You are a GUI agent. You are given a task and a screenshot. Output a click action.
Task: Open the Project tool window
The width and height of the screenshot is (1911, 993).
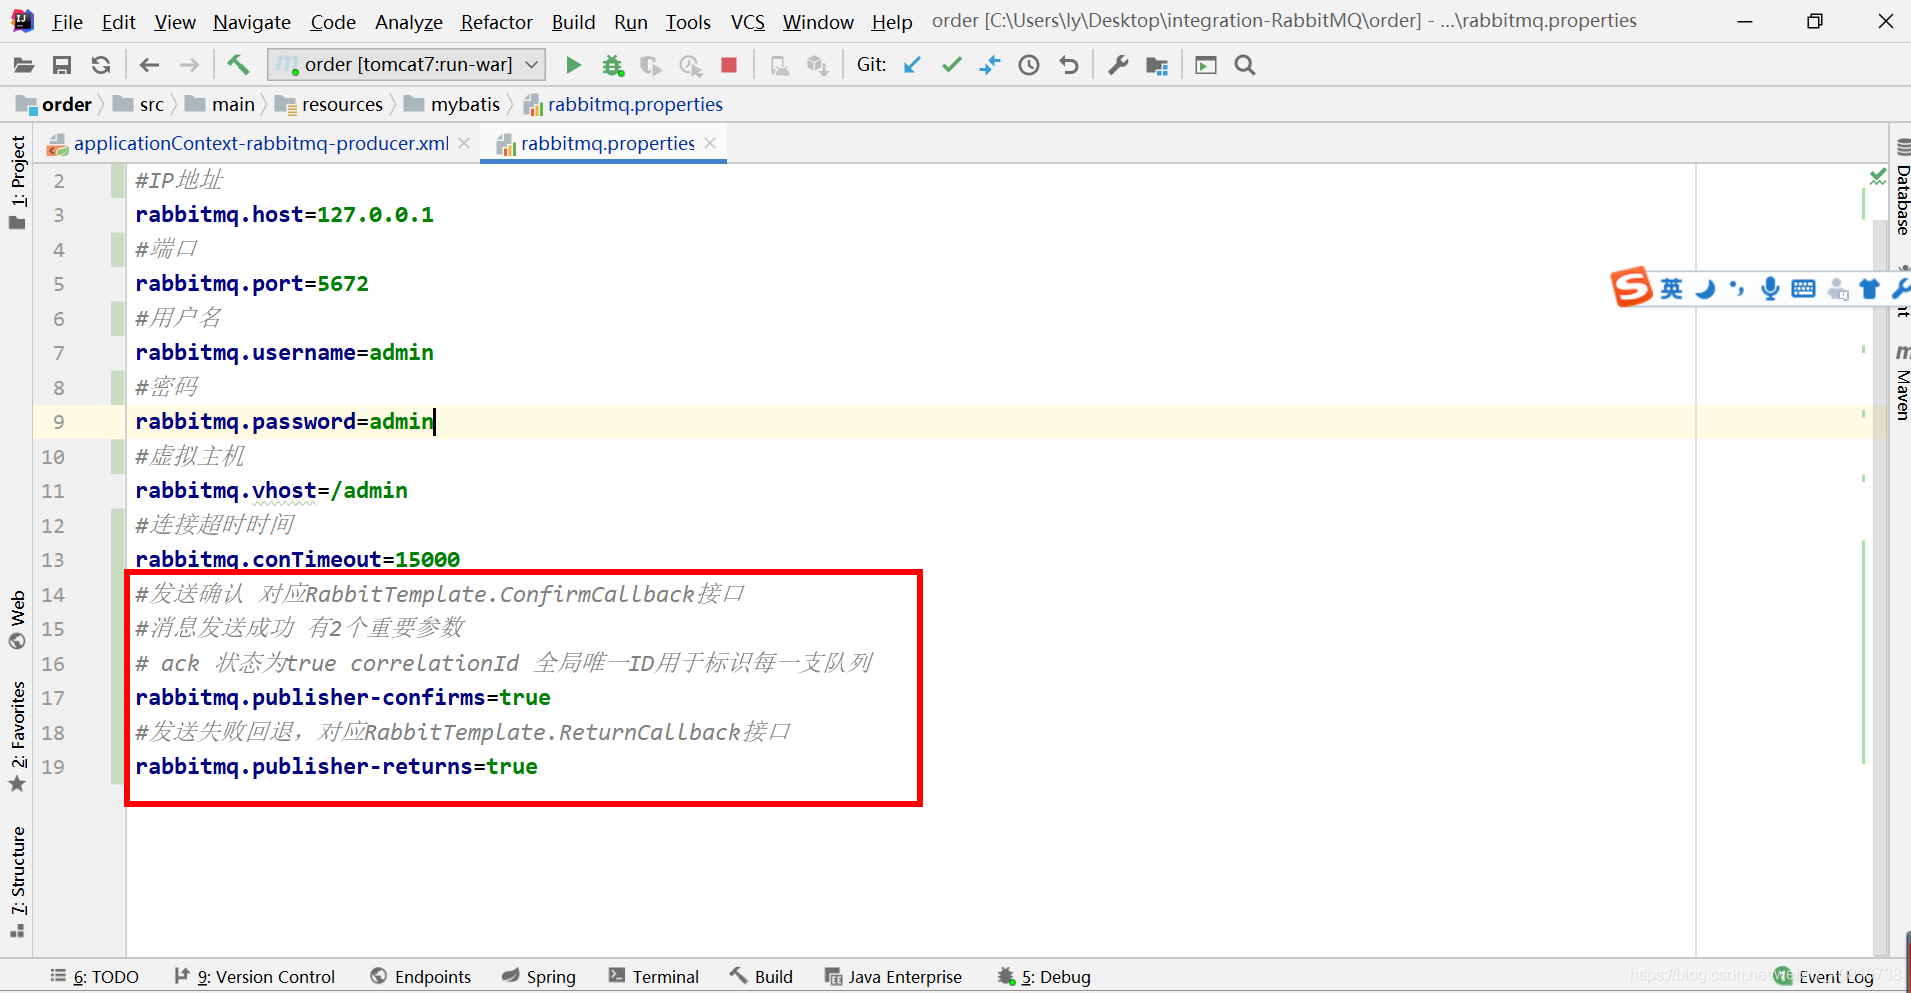point(17,182)
